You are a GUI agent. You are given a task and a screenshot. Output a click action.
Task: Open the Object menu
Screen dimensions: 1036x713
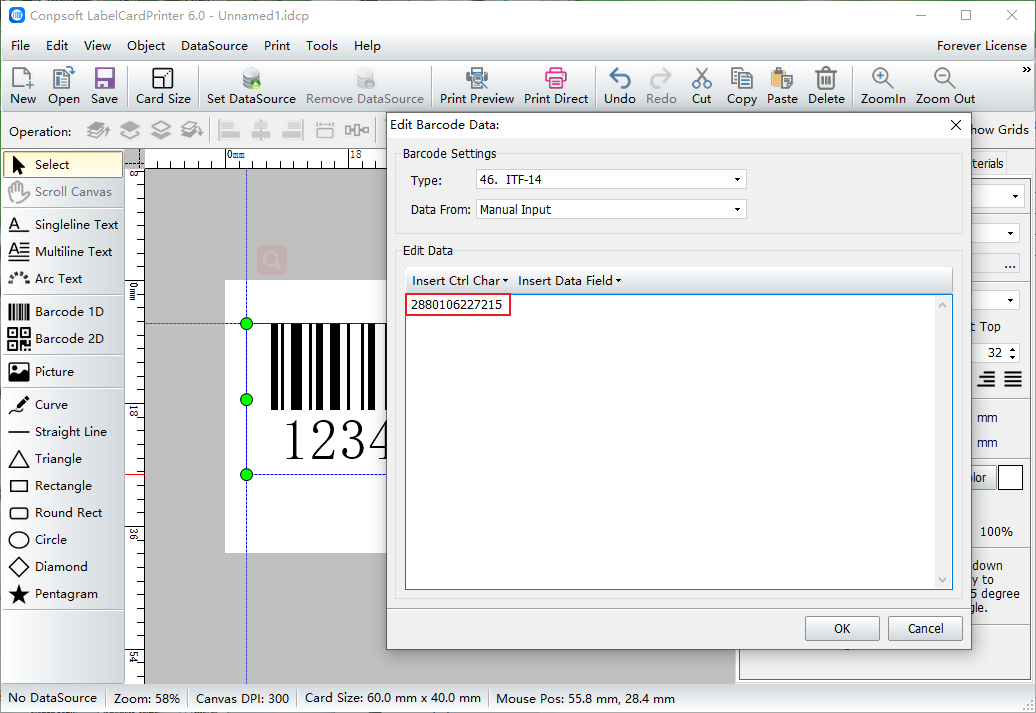146,46
